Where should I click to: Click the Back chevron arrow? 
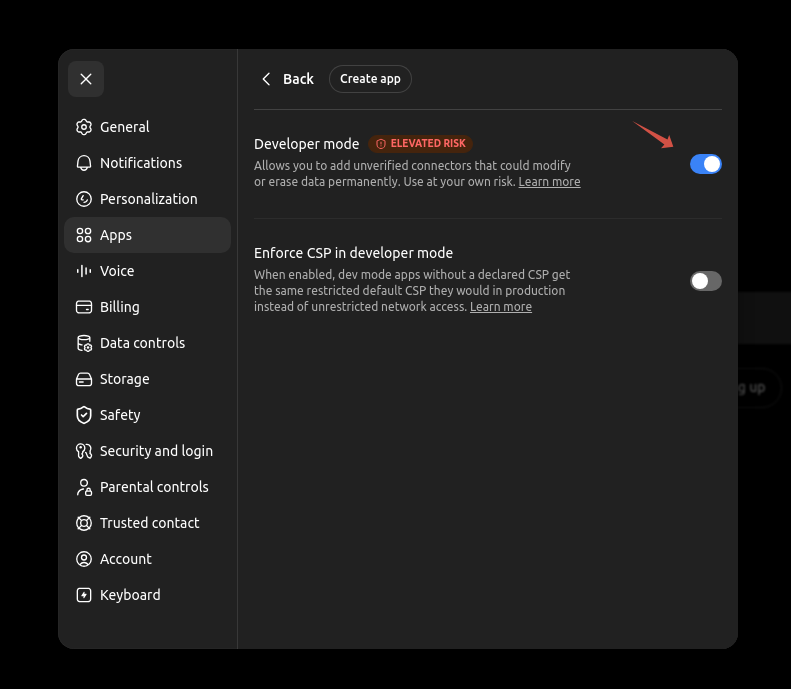coord(266,79)
